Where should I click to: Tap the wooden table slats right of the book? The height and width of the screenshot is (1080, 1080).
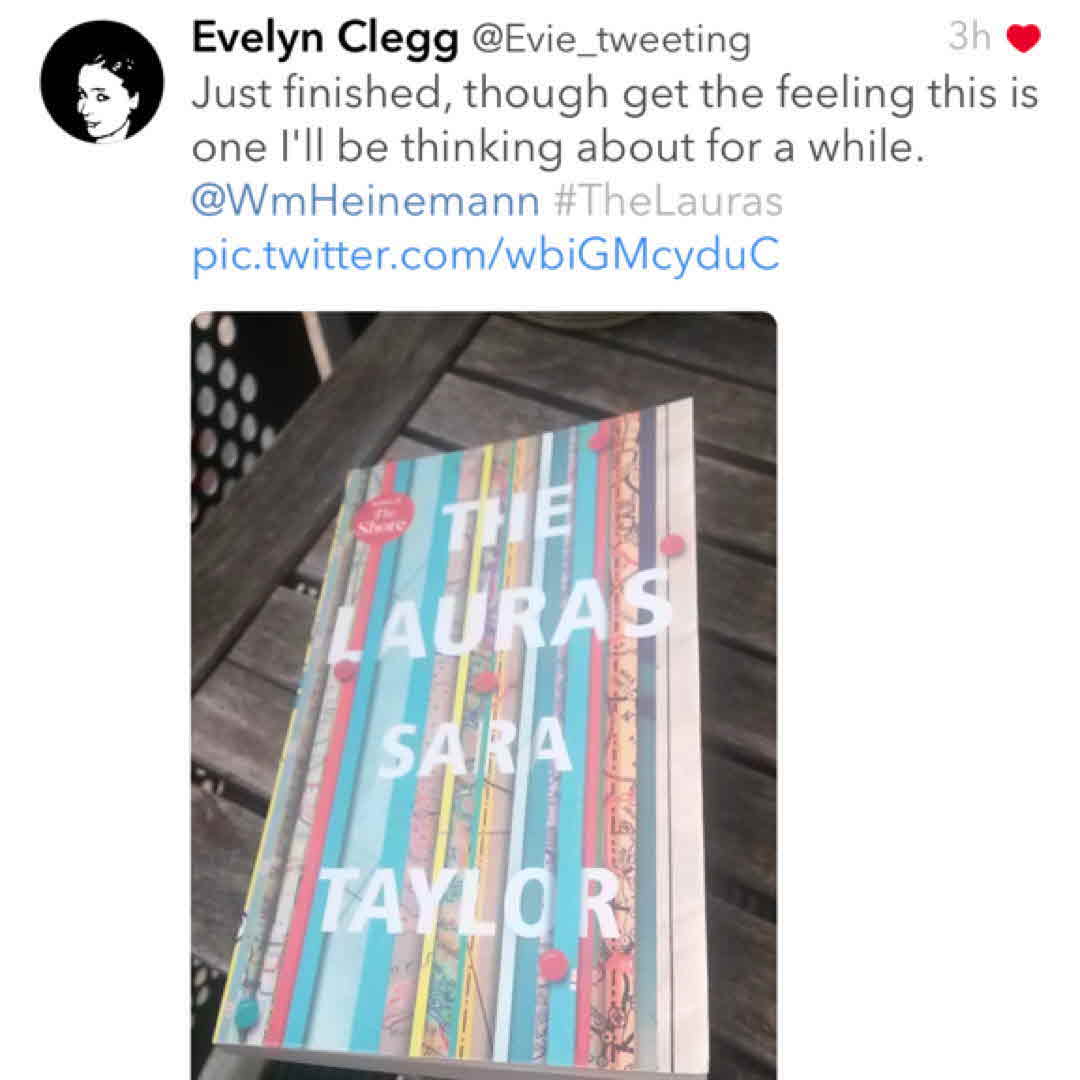(x=737, y=689)
